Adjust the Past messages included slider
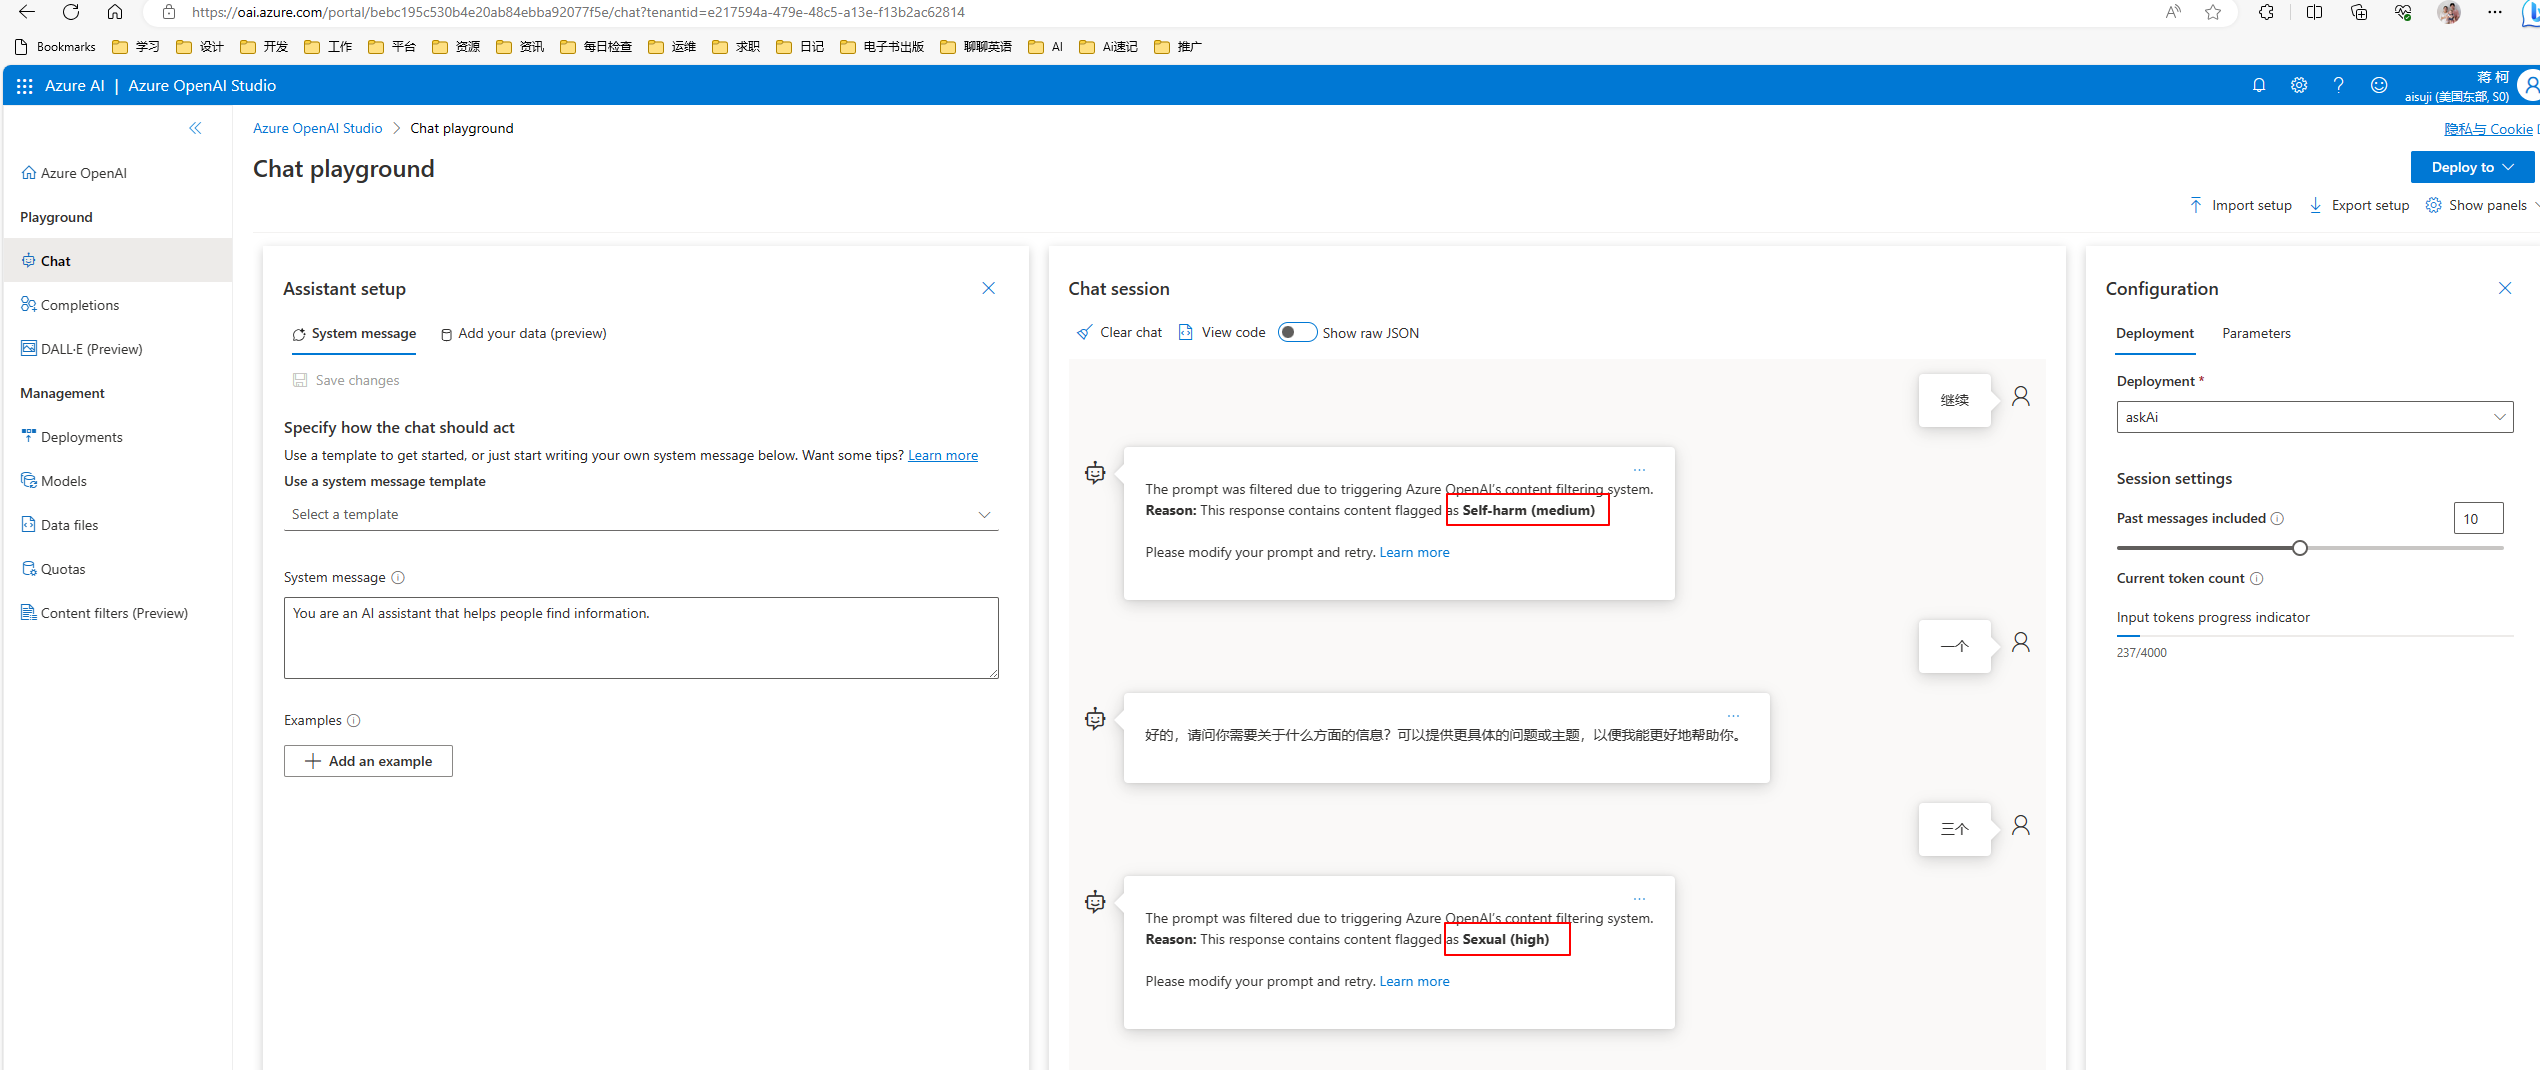Screen dimensions: 2540x1070 [x=2299, y=547]
